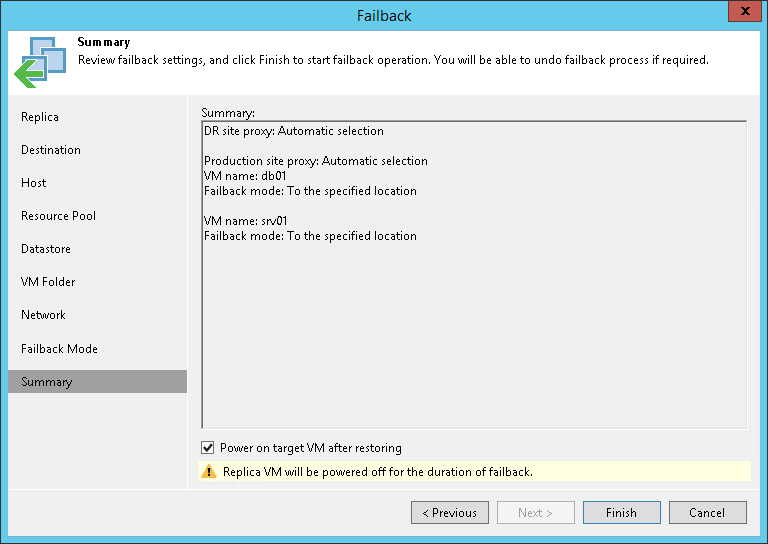
Task: Close the Failback dialog window
Action: click(741, 14)
